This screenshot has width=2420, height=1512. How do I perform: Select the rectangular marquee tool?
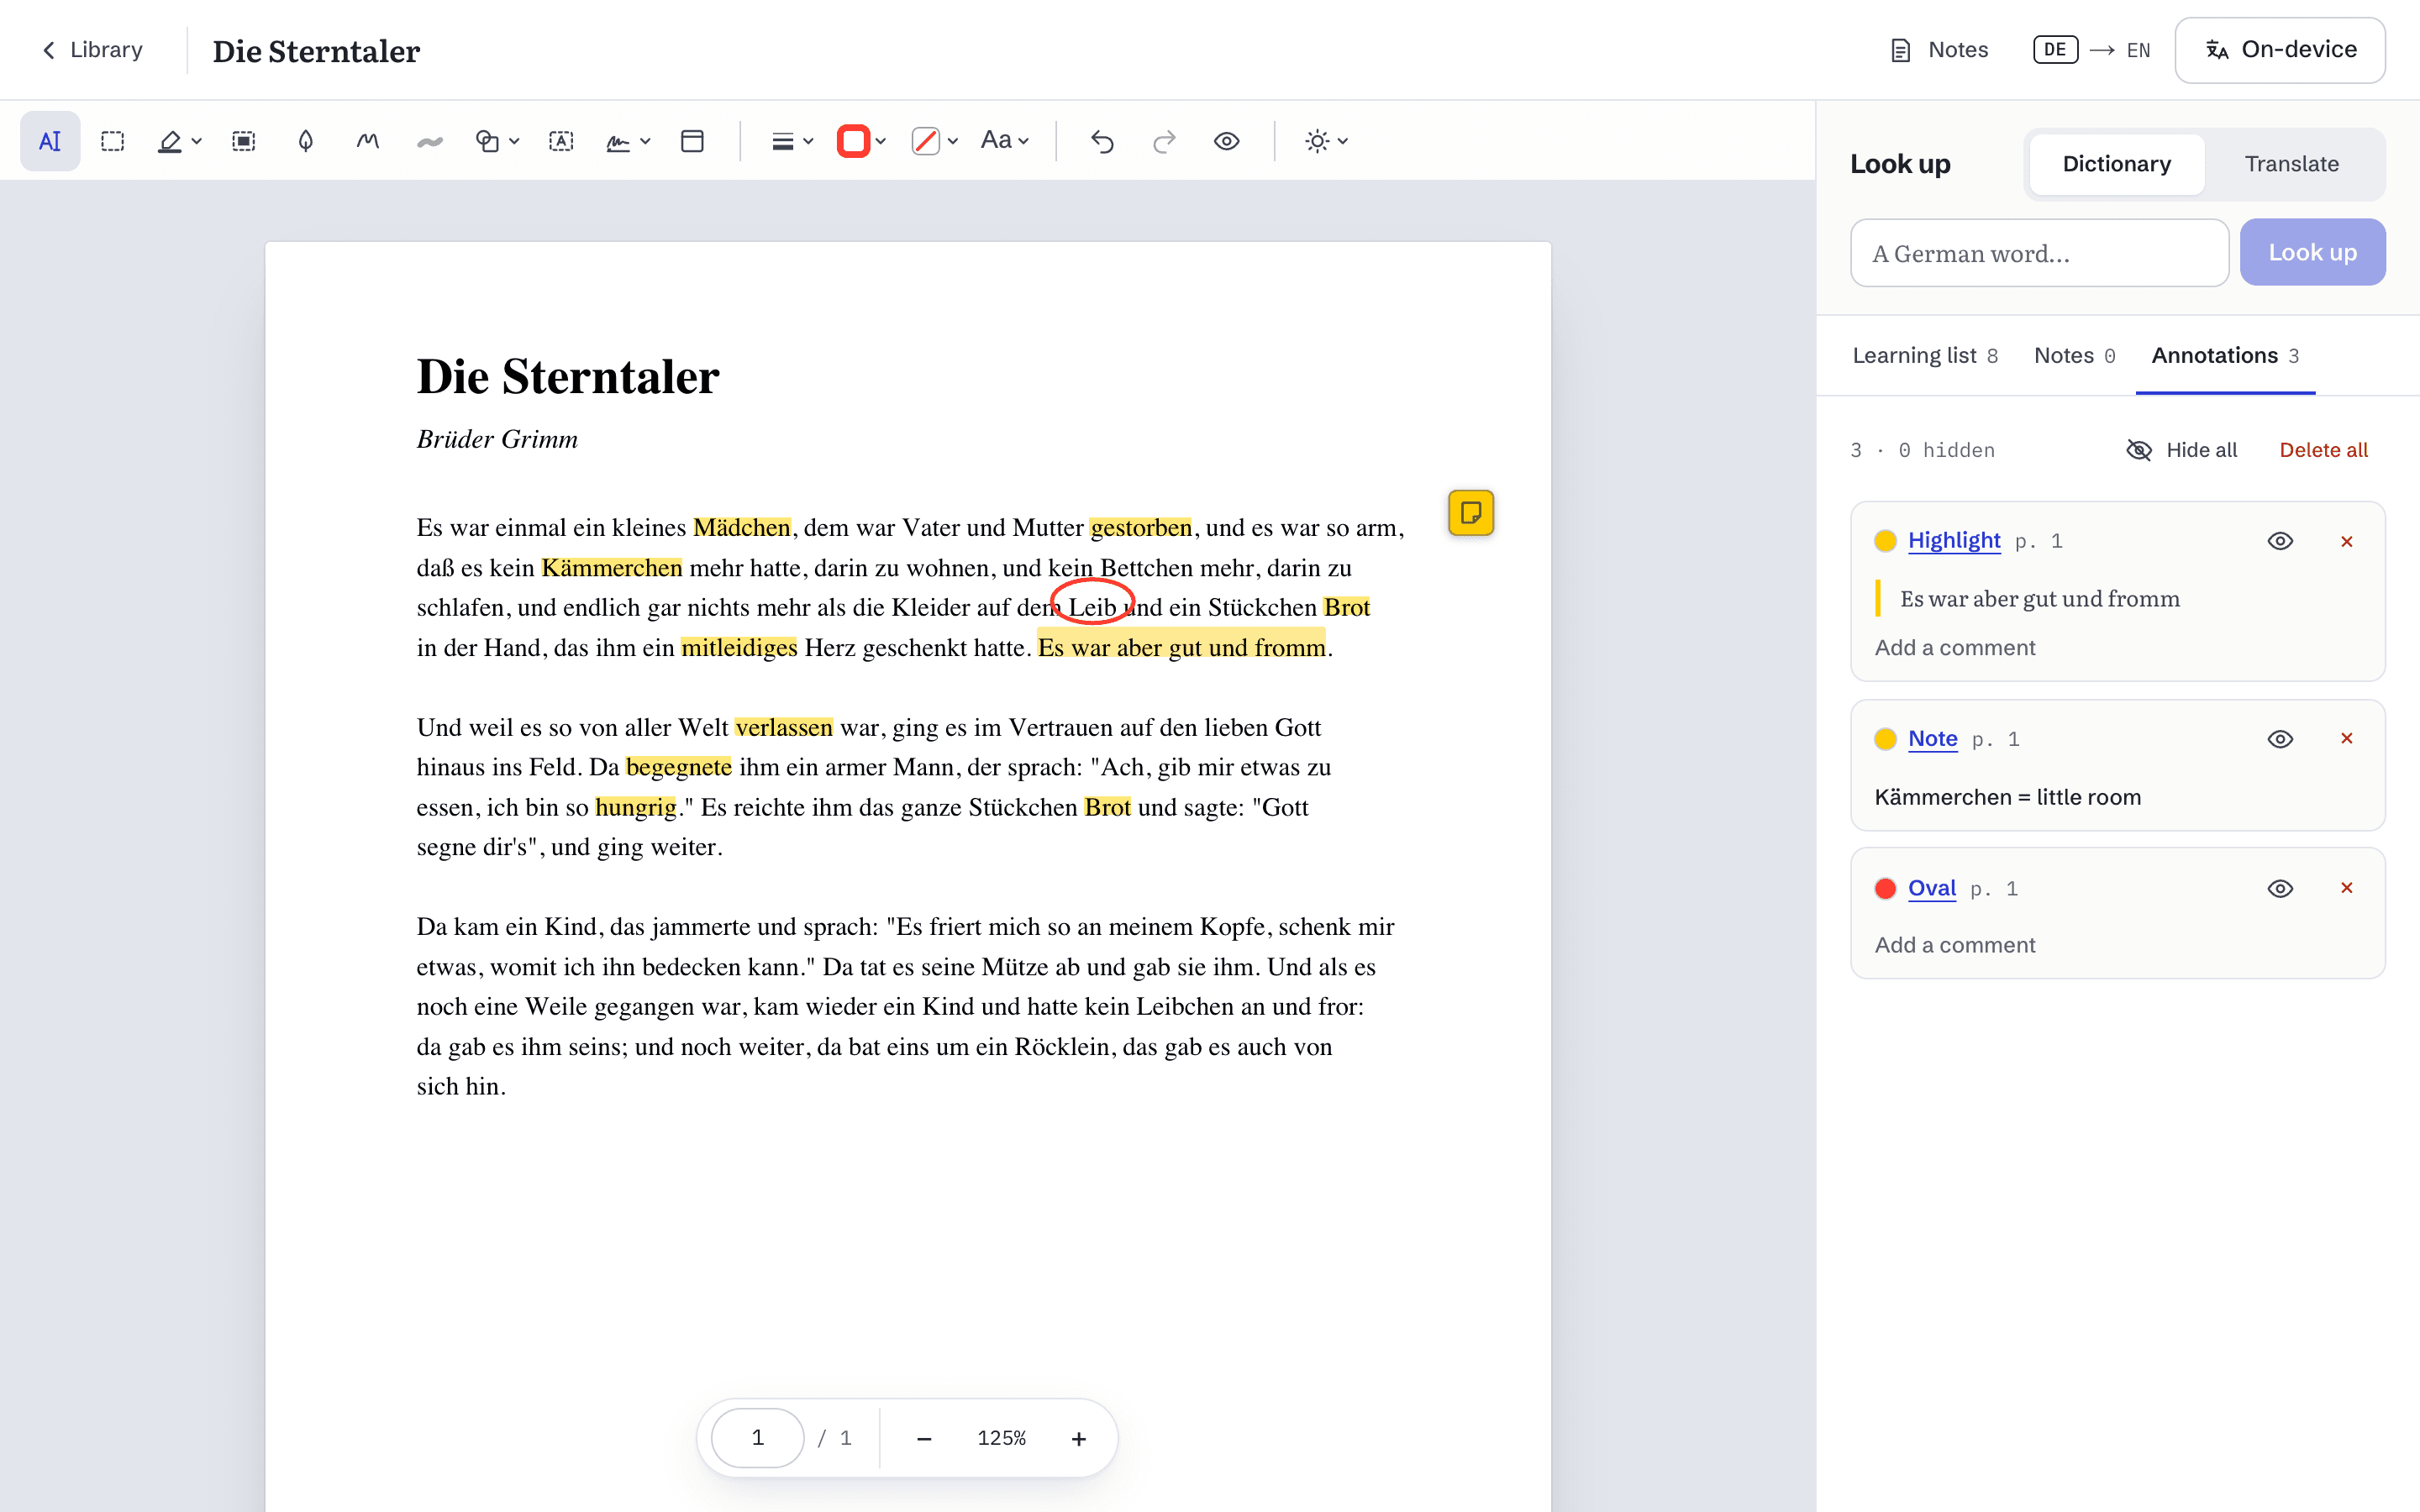[113, 141]
